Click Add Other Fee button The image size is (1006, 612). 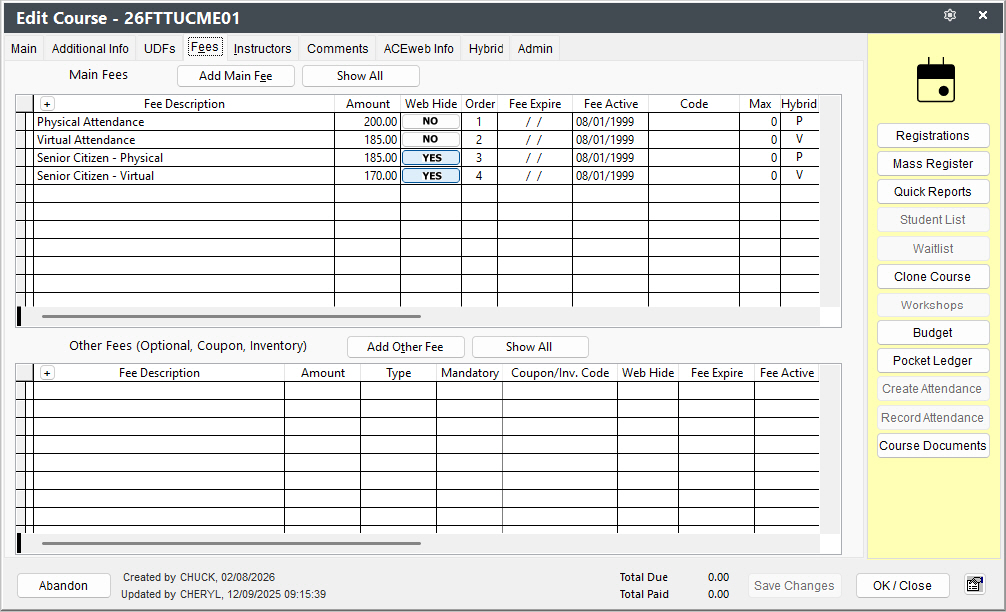[x=405, y=347]
